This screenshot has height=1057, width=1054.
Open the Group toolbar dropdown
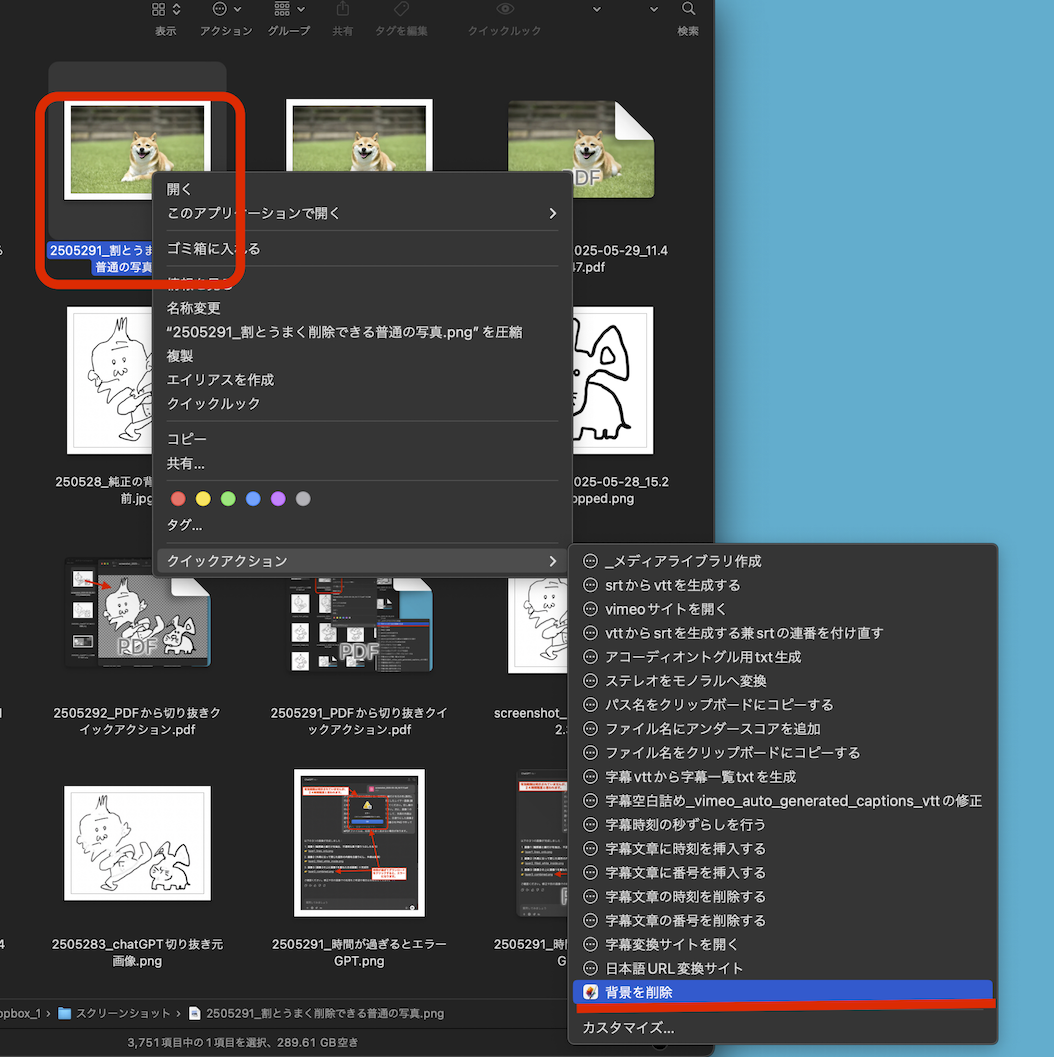[288, 9]
